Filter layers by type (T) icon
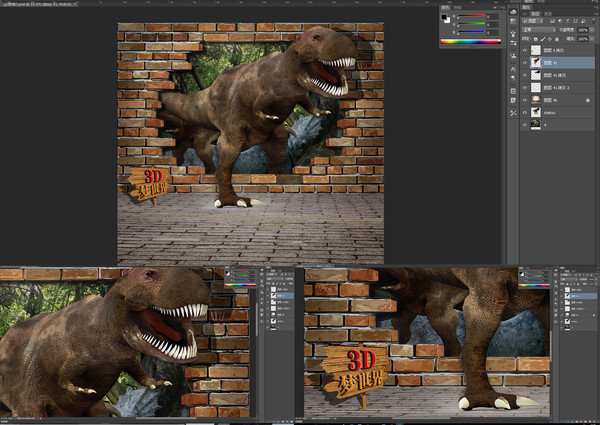 tap(567, 21)
